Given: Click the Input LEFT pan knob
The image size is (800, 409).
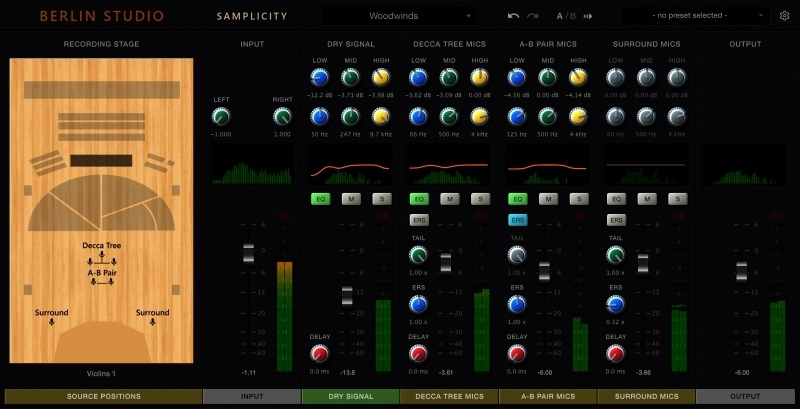Looking at the screenshot, I should pyautogui.click(x=221, y=117).
